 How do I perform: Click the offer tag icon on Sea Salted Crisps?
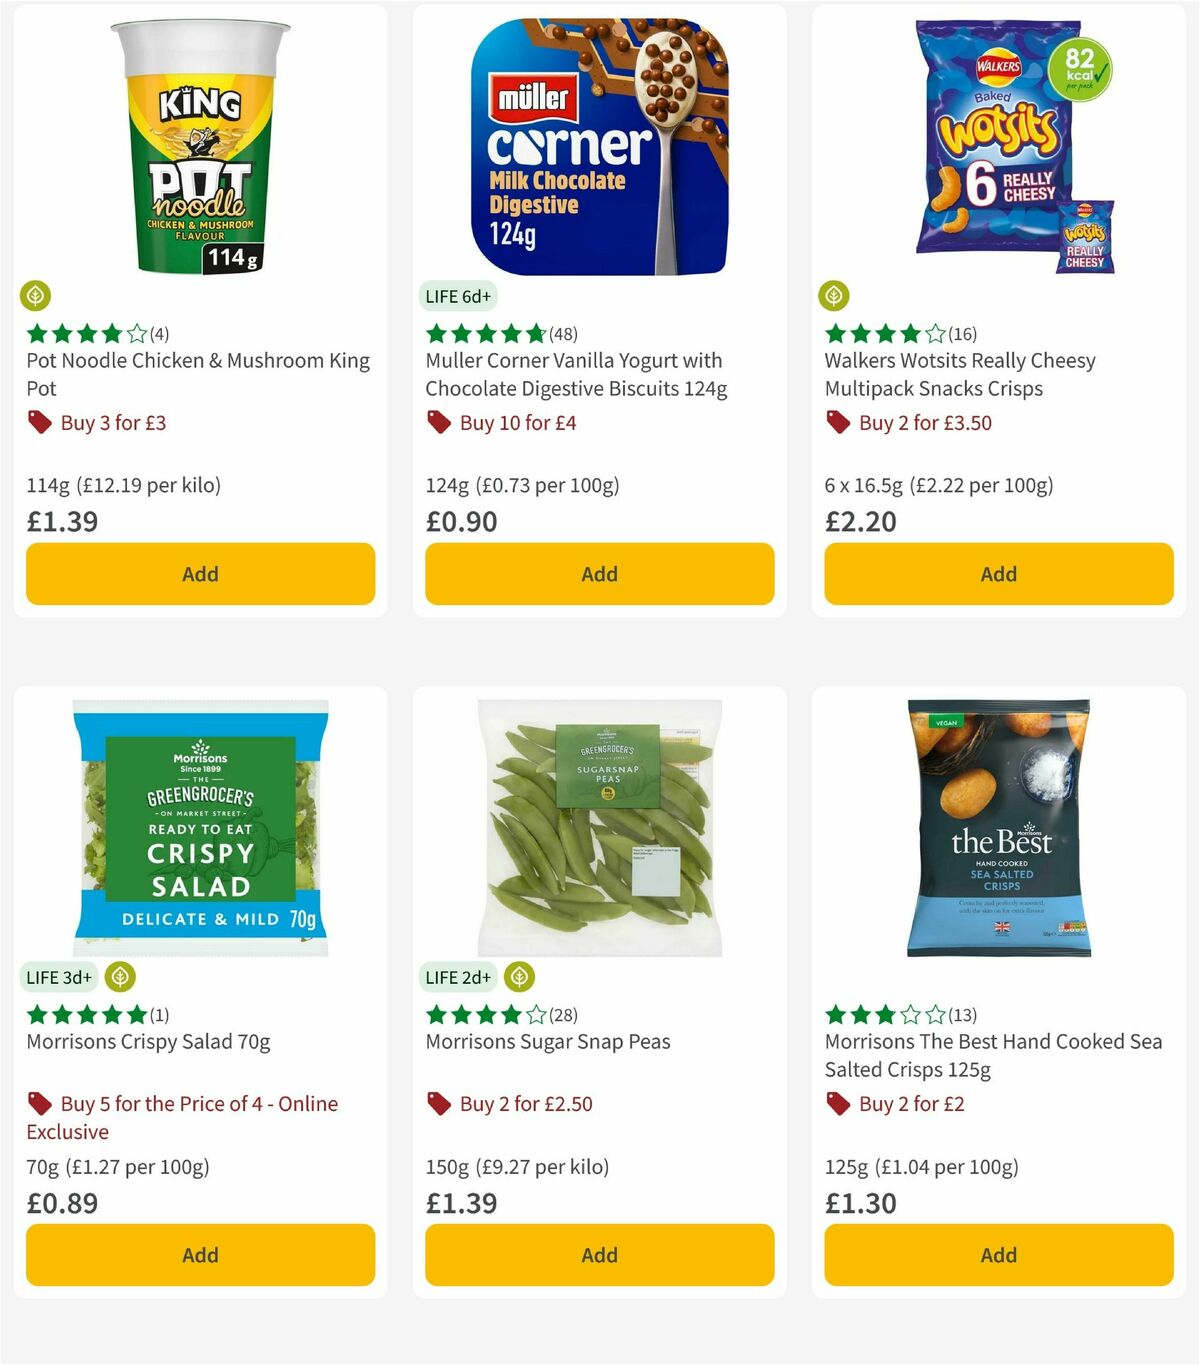click(x=836, y=1104)
